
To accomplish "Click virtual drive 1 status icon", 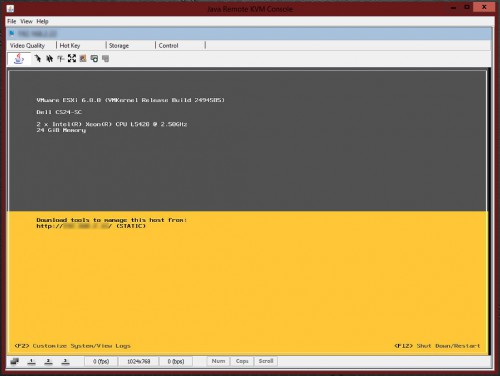I will tap(31, 362).
